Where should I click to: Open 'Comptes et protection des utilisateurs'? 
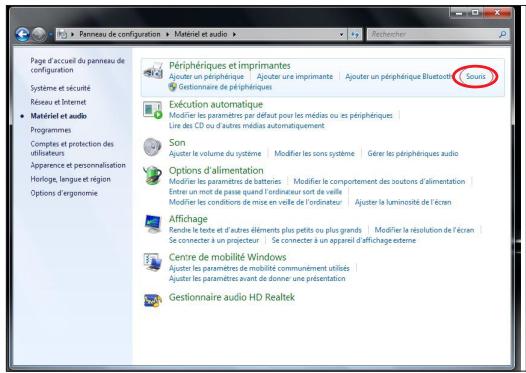(72, 148)
